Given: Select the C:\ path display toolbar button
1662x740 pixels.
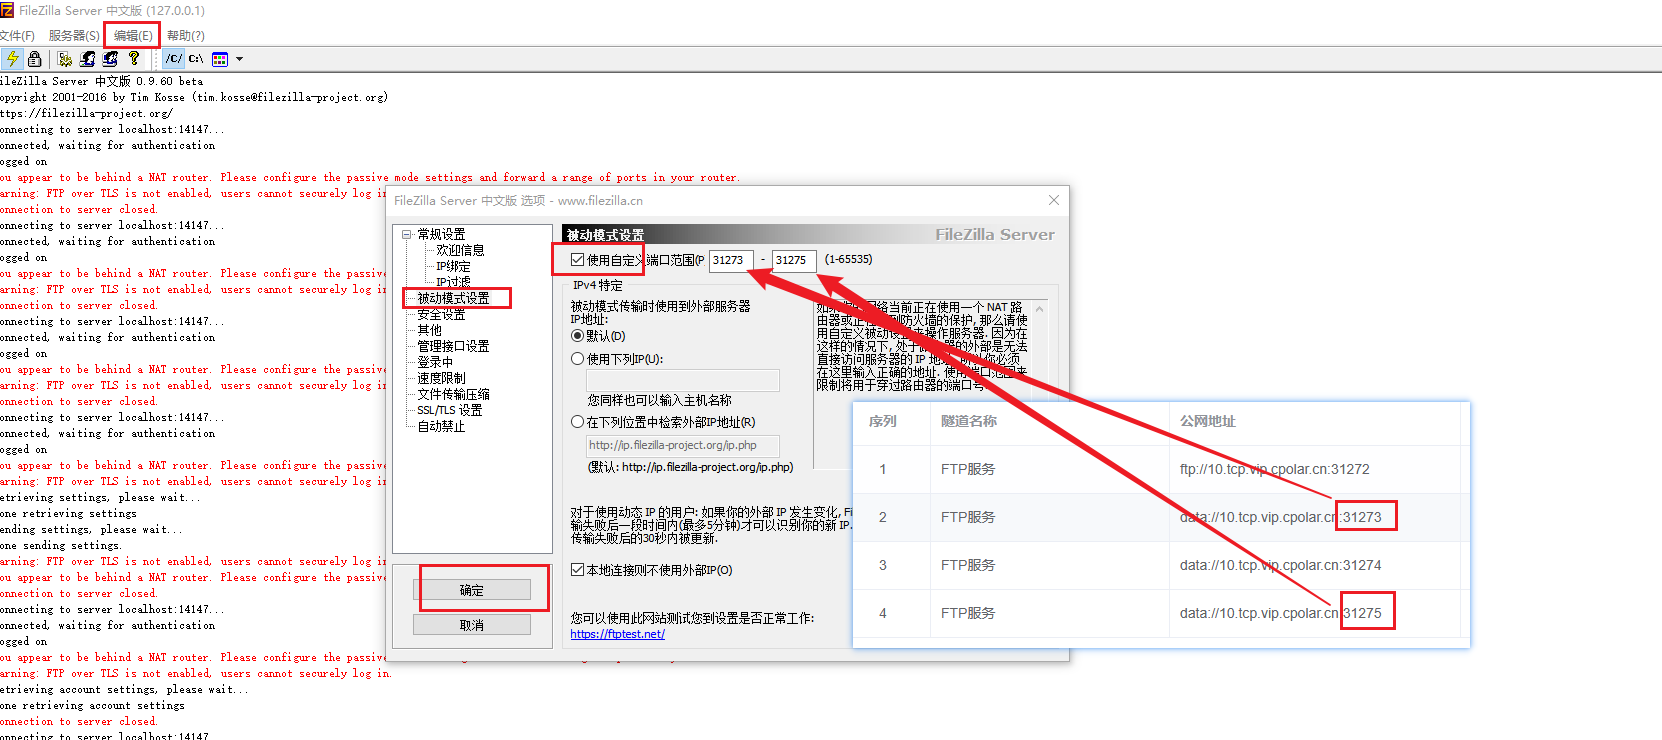Looking at the screenshot, I should (x=196, y=59).
